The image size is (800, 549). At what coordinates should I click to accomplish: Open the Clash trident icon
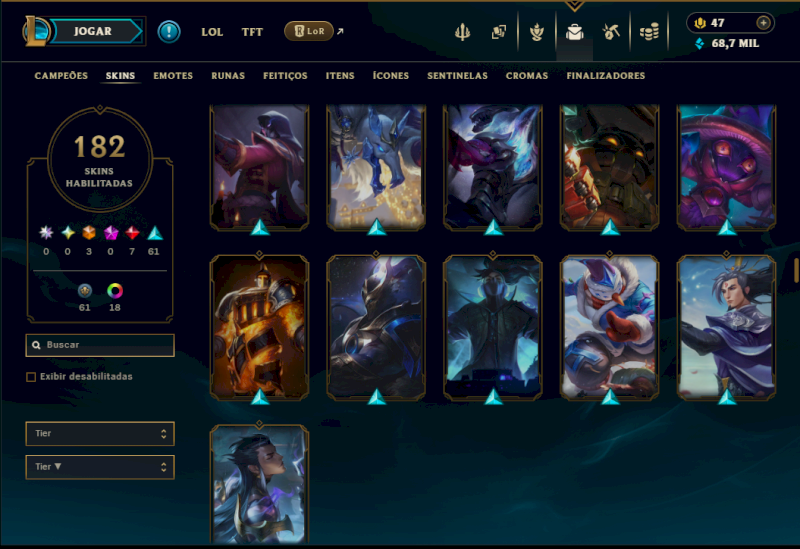(x=462, y=32)
